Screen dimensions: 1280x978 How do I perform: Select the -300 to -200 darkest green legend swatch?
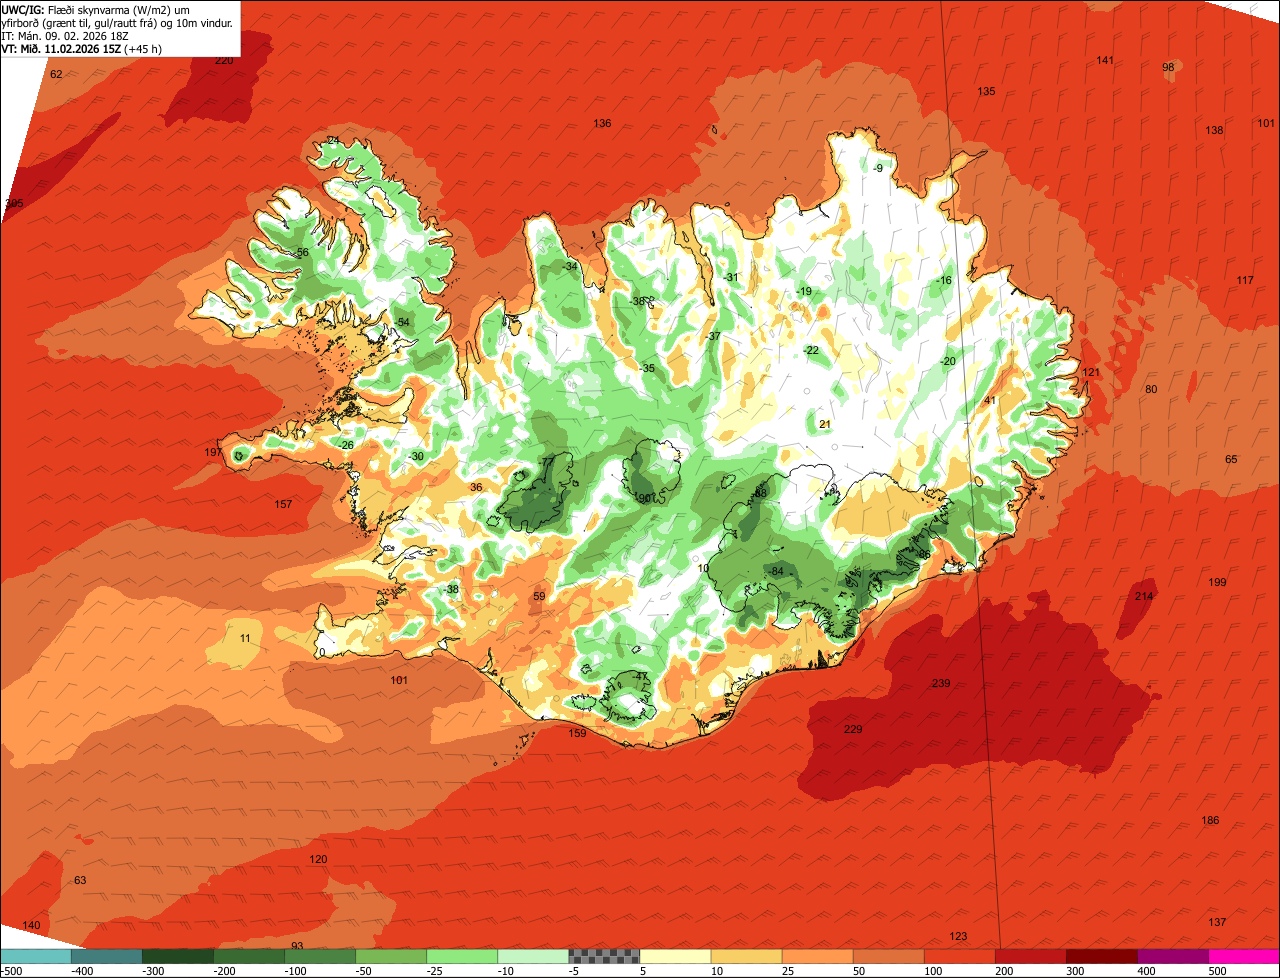(178, 956)
